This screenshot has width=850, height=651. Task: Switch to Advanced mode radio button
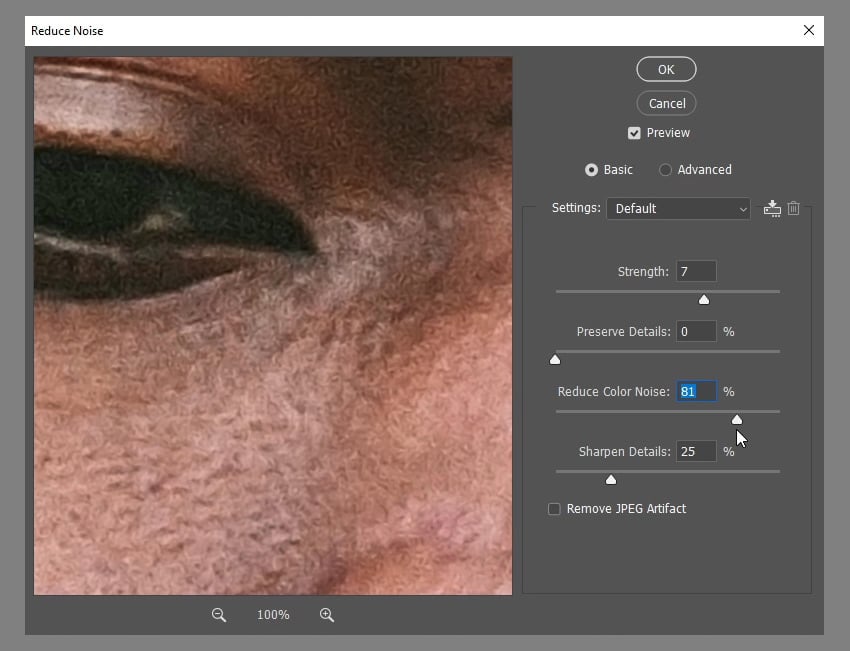[665, 170]
